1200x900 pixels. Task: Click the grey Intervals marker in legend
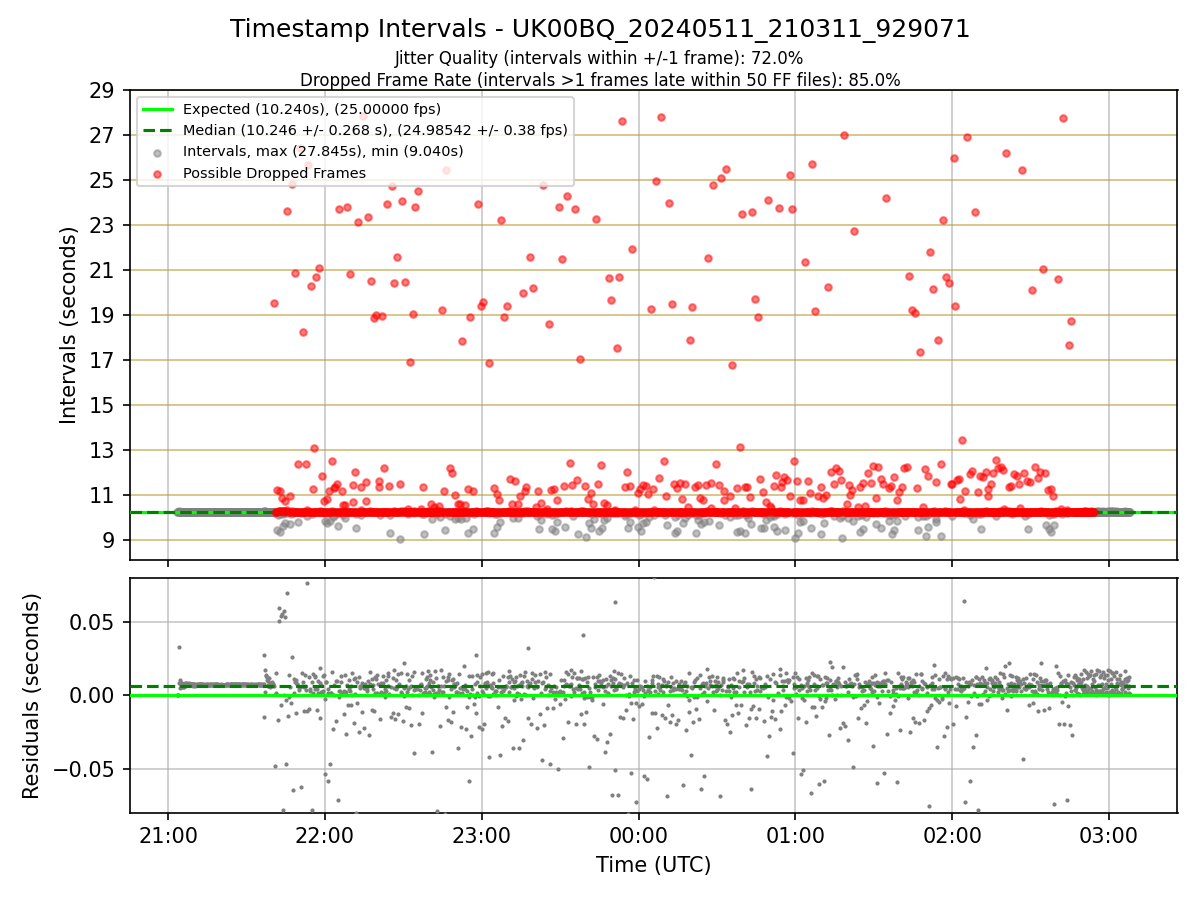tap(158, 152)
